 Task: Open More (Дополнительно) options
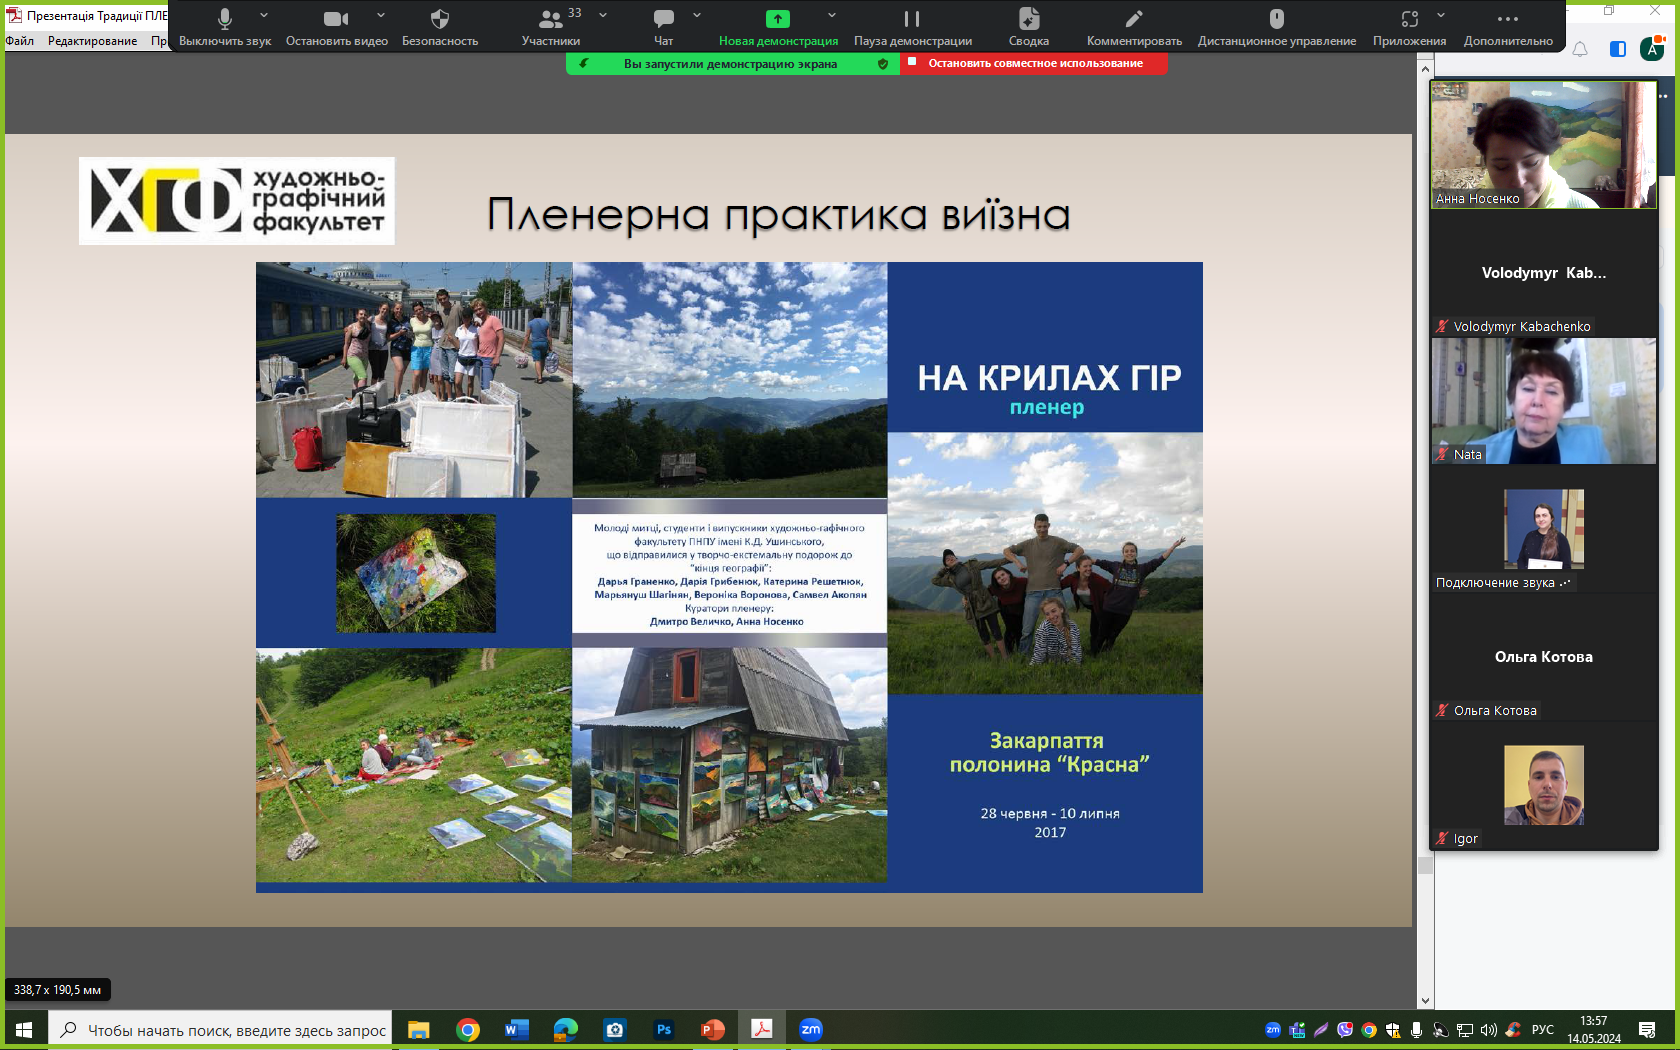point(1507,20)
